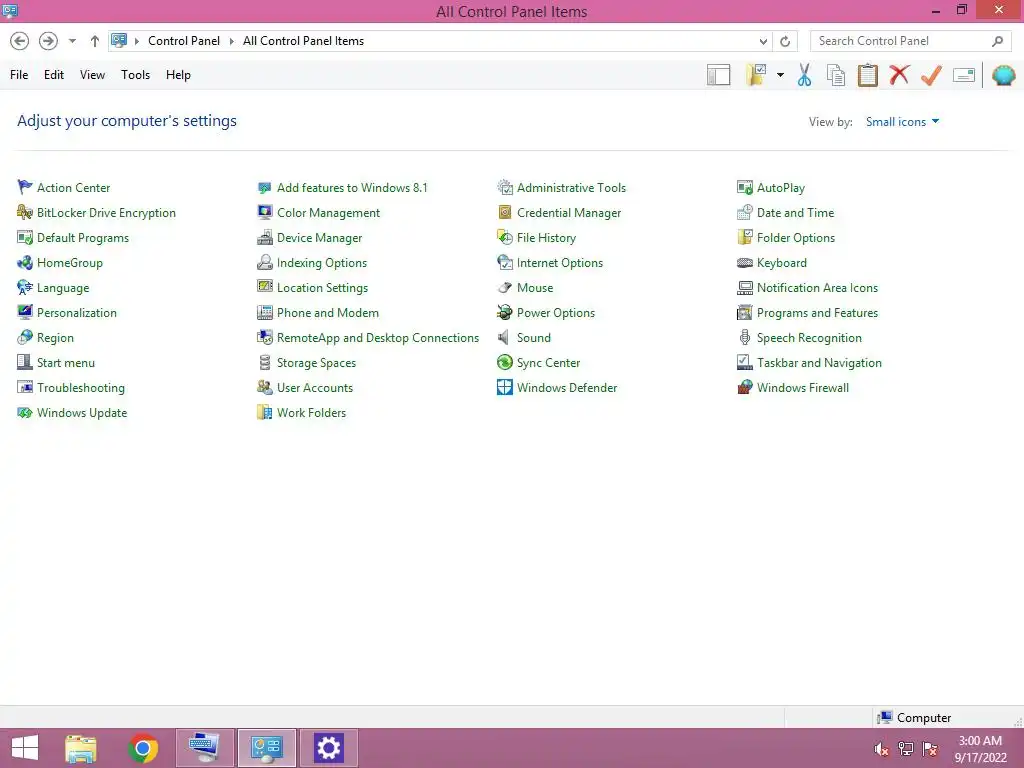Click the Work Folders icon

(x=264, y=412)
